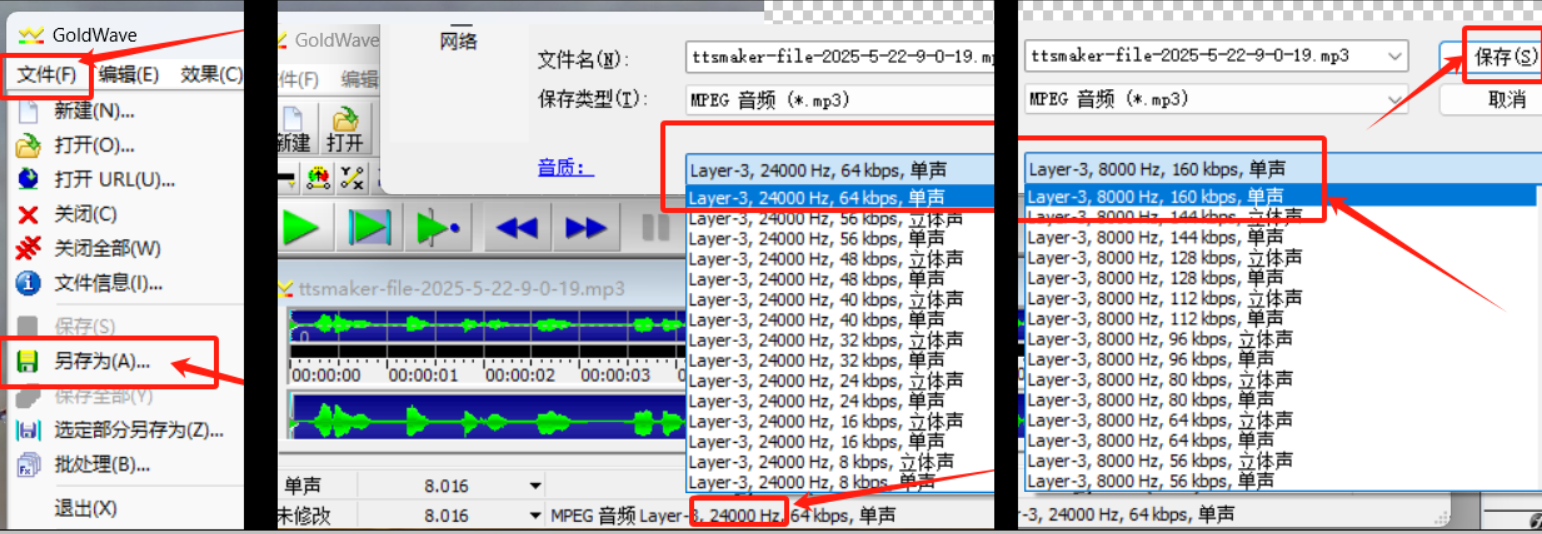Click the 00:00:01 timeline mark

424,376
